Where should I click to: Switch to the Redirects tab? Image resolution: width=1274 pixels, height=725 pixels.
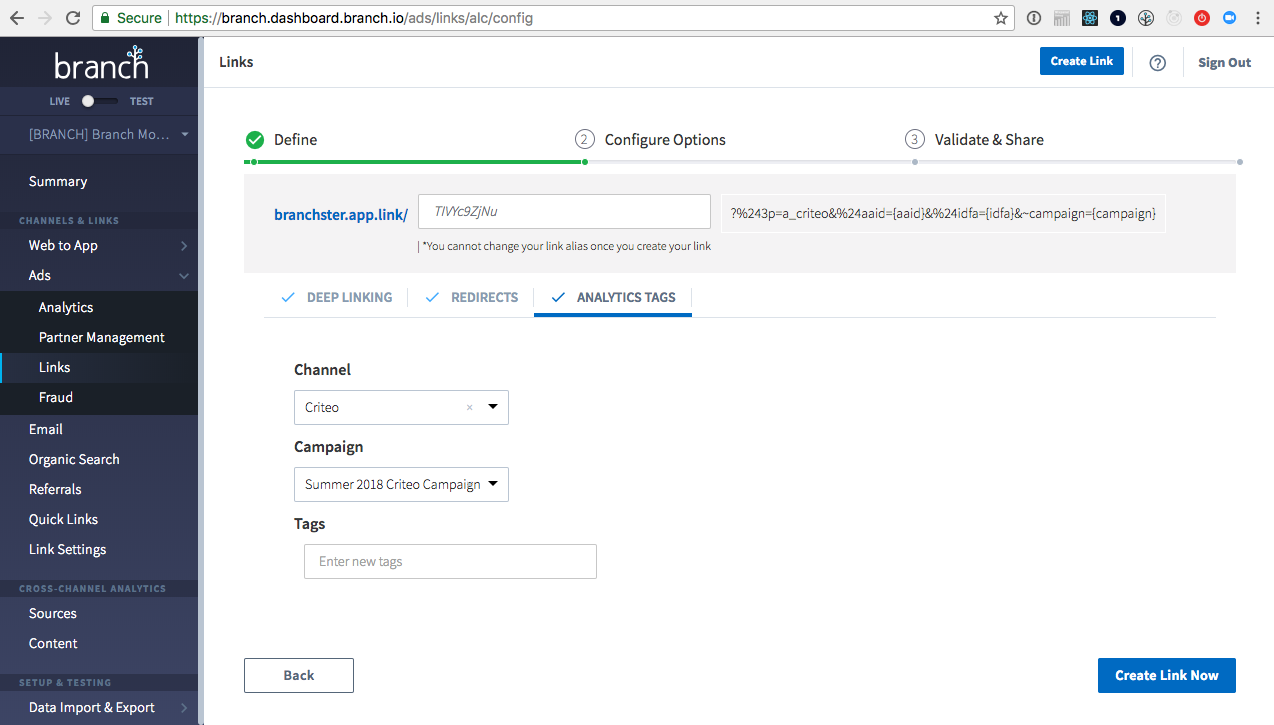tap(471, 297)
